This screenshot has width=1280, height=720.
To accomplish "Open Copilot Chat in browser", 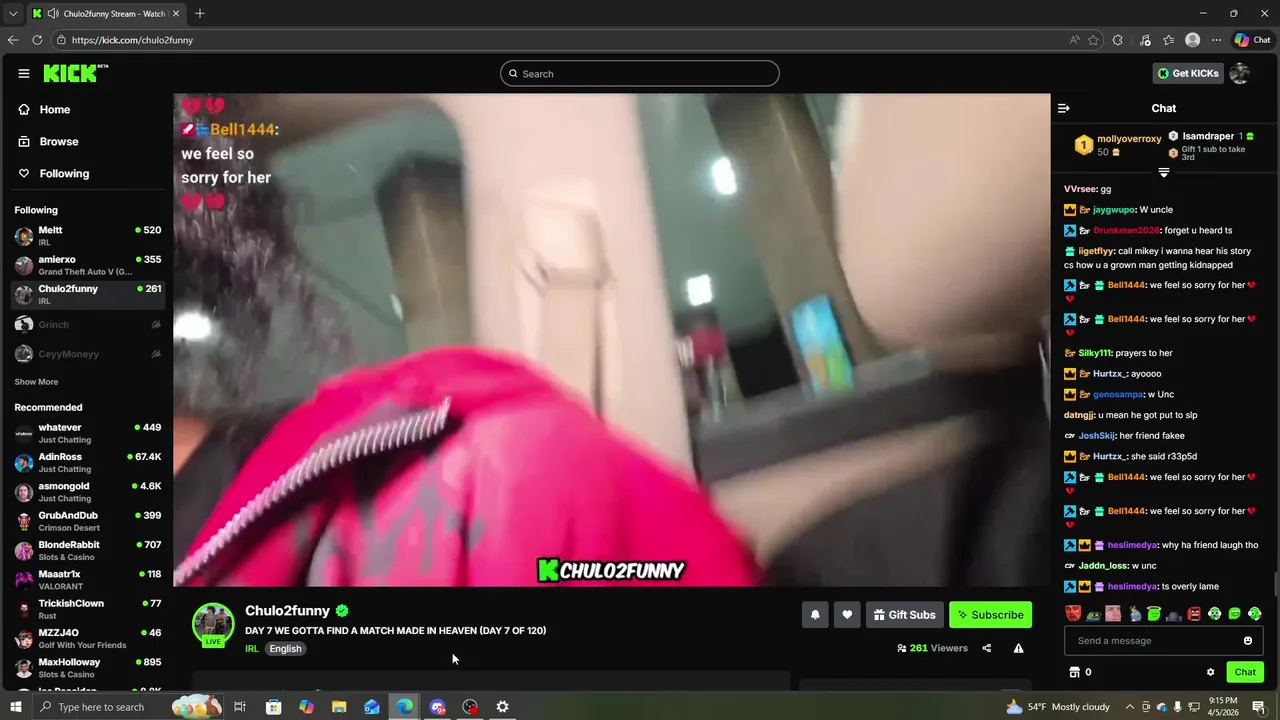I will 1253,40.
